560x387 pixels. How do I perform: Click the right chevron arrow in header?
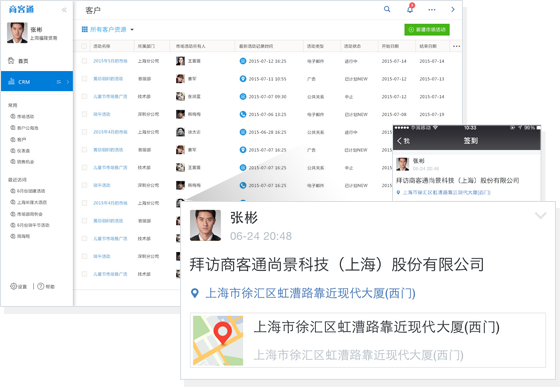453,10
